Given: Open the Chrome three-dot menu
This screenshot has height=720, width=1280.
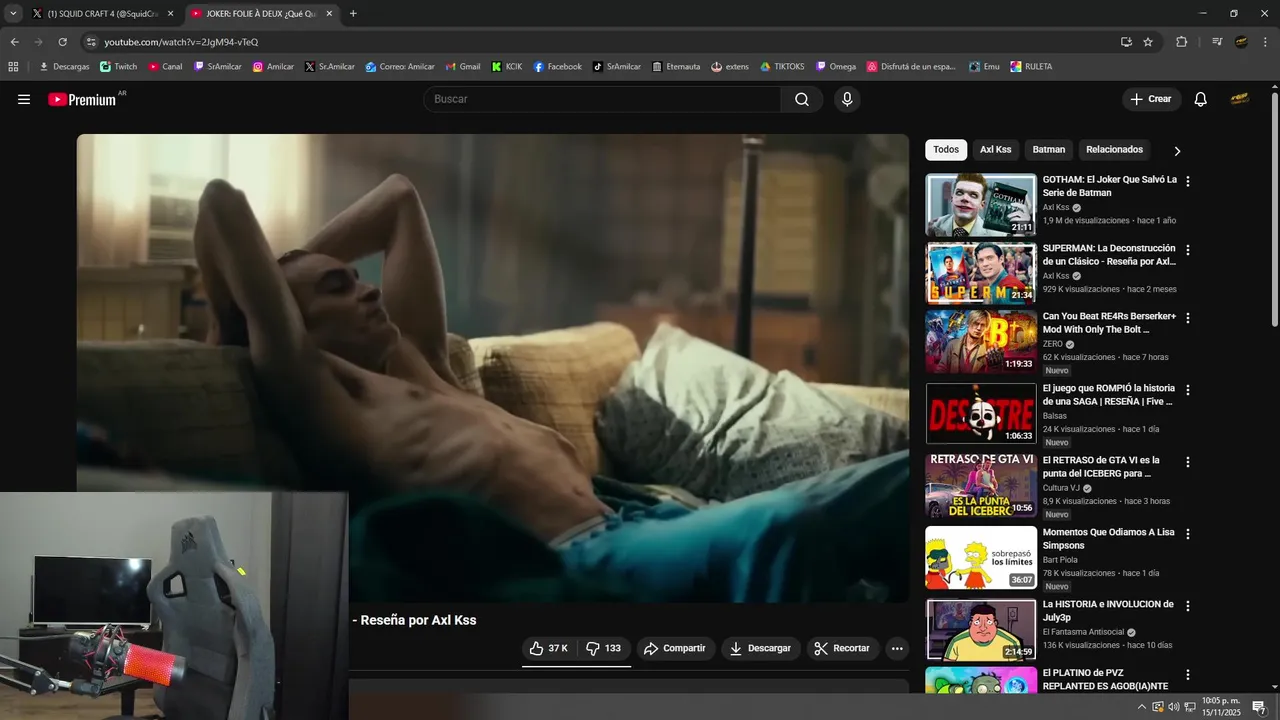Looking at the screenshot, I should pyautogui.click(x=1266, y=42).
